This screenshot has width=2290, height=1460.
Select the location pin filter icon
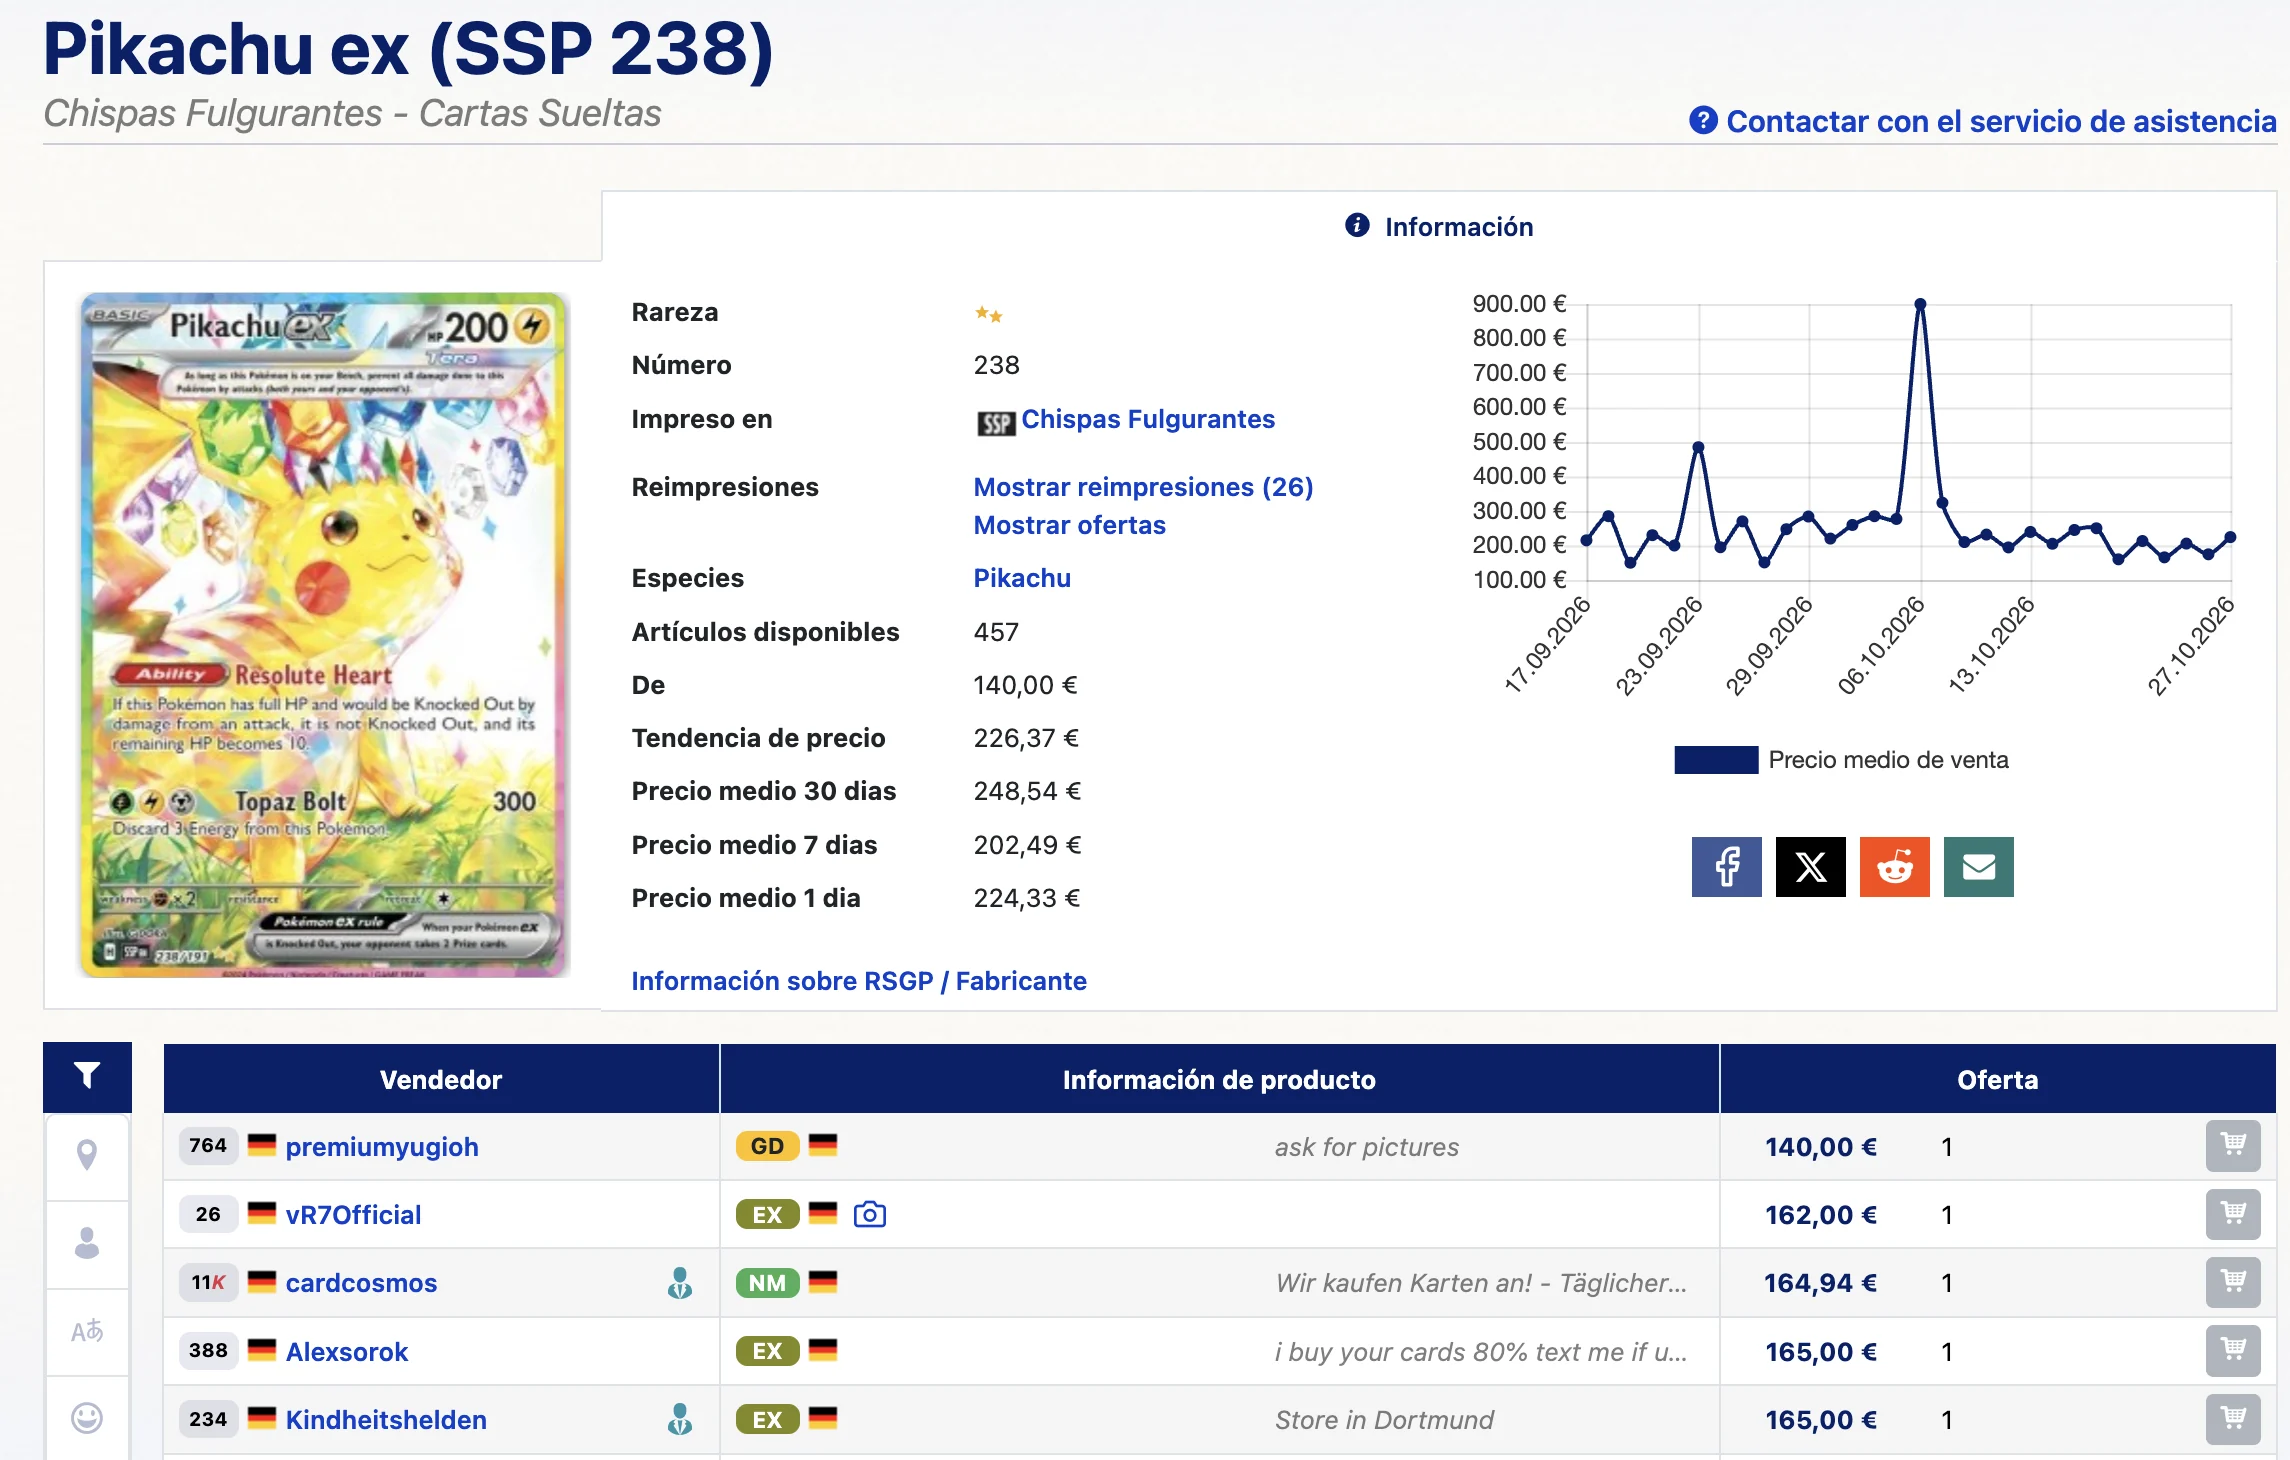87,1155
